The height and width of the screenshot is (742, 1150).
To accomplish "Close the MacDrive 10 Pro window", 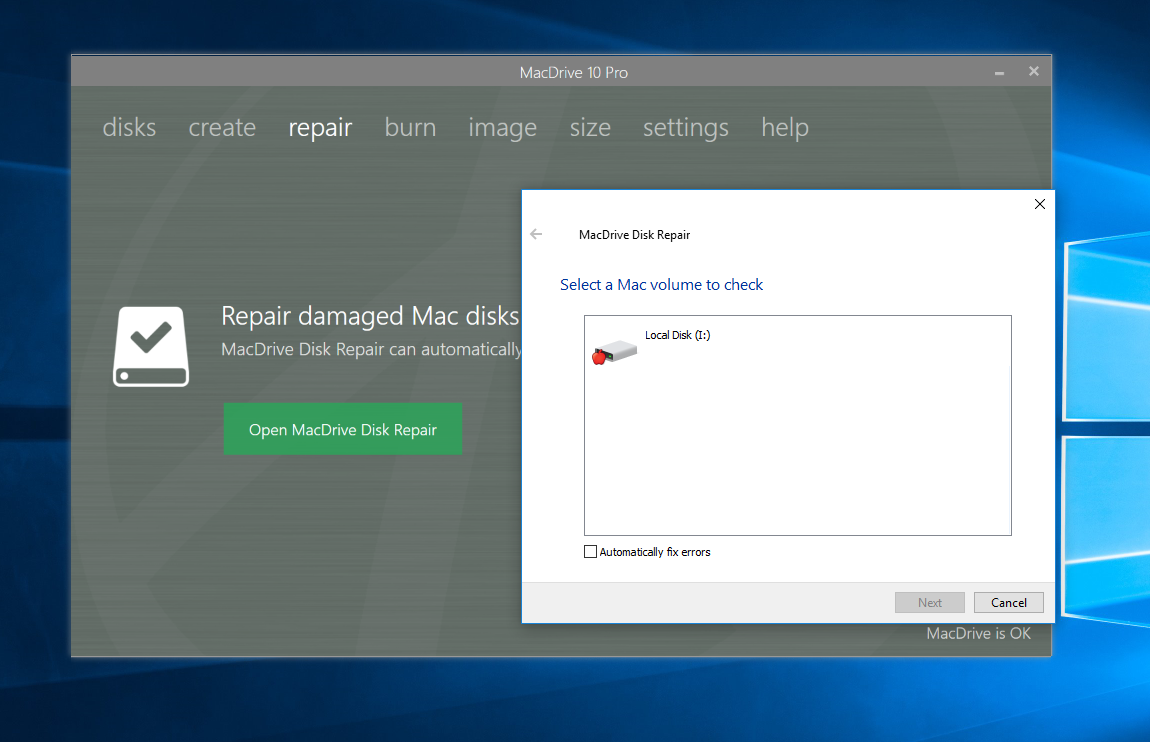I will (x=1034, y=71).
